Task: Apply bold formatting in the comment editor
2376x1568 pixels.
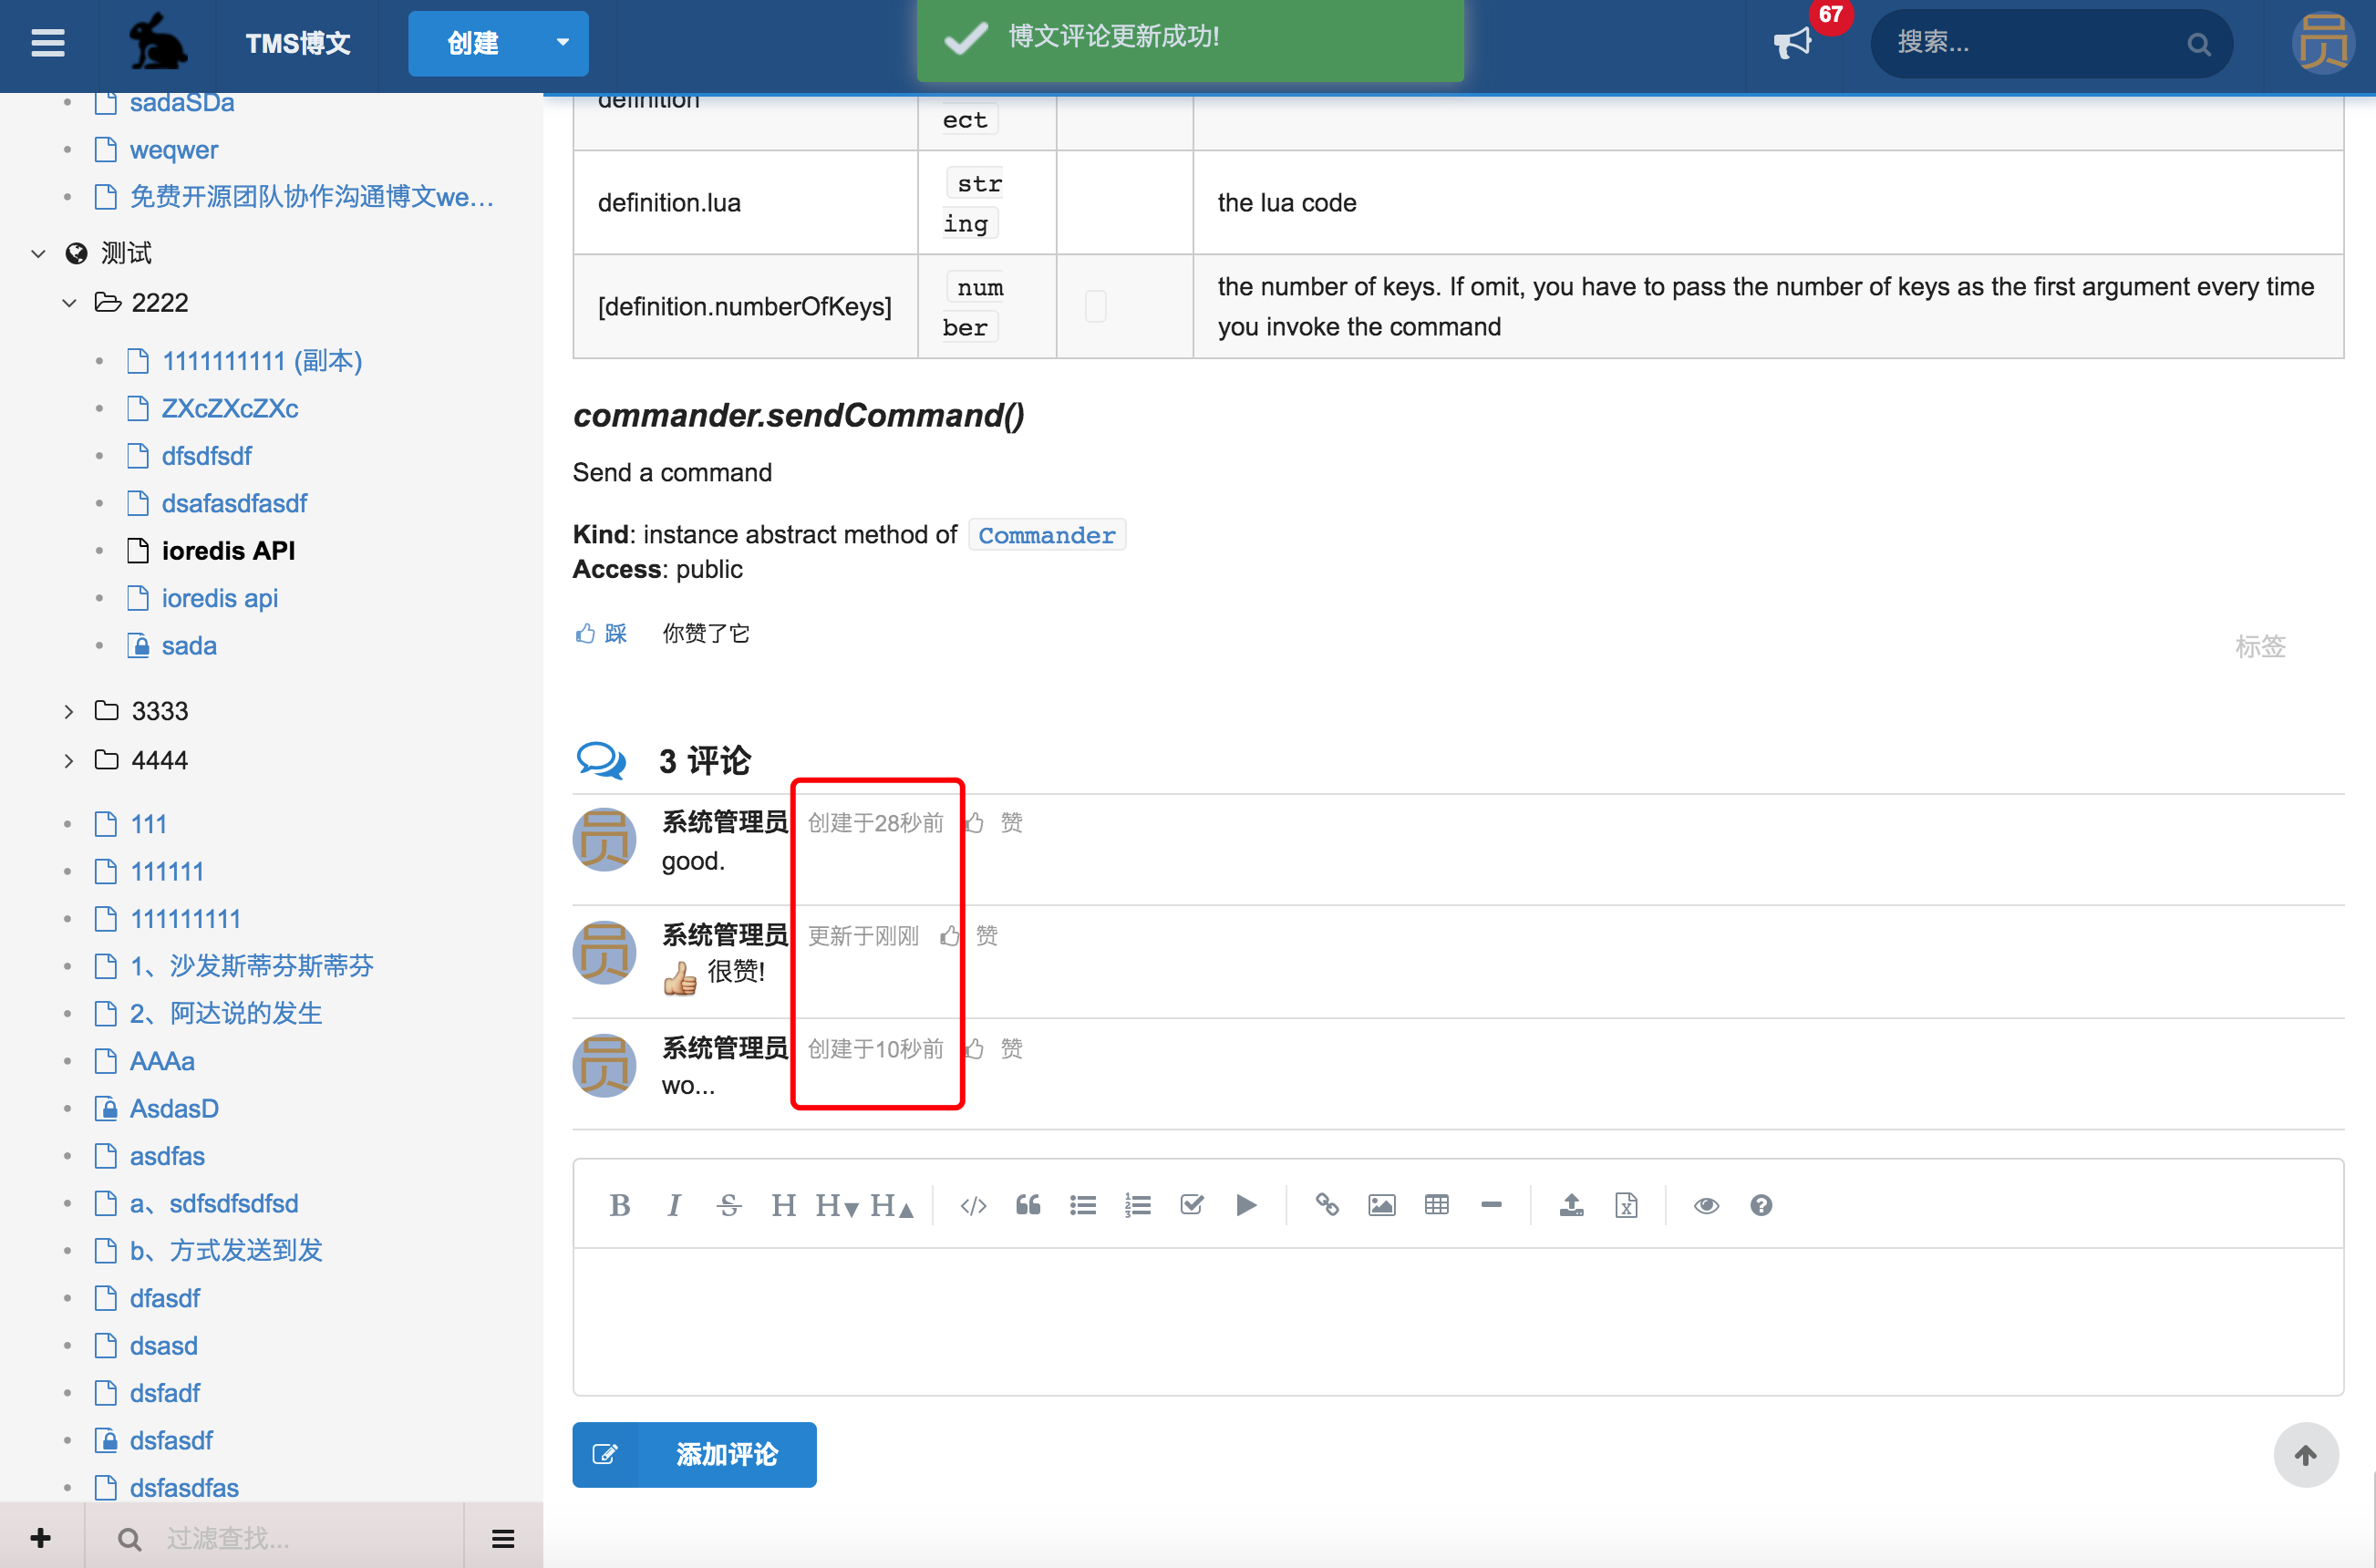Action: [x=620, y=1205]
